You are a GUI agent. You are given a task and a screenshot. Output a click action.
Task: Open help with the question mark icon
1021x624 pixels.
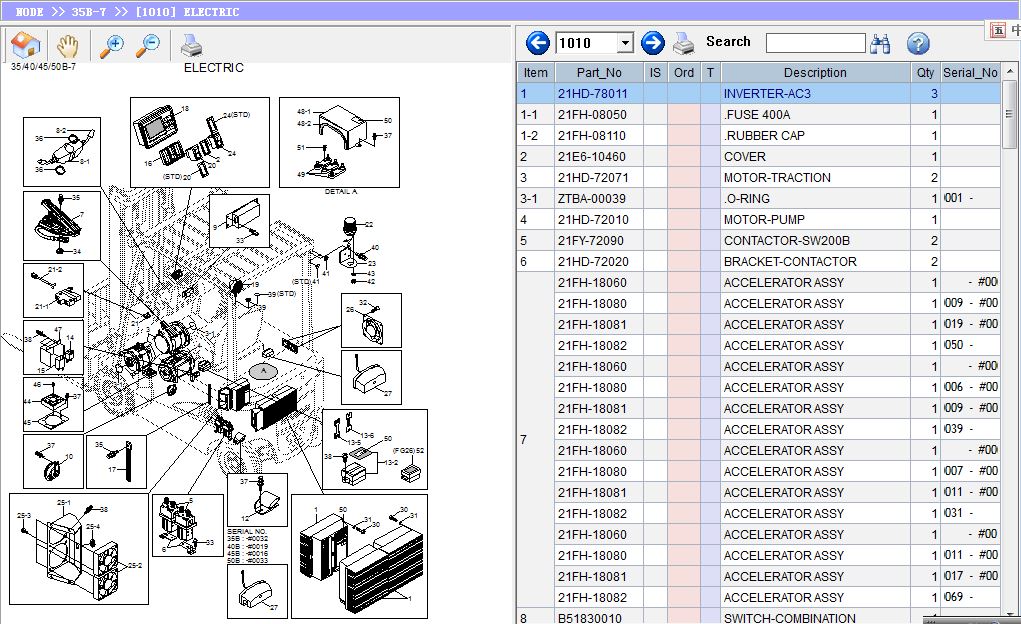(918, 43)
